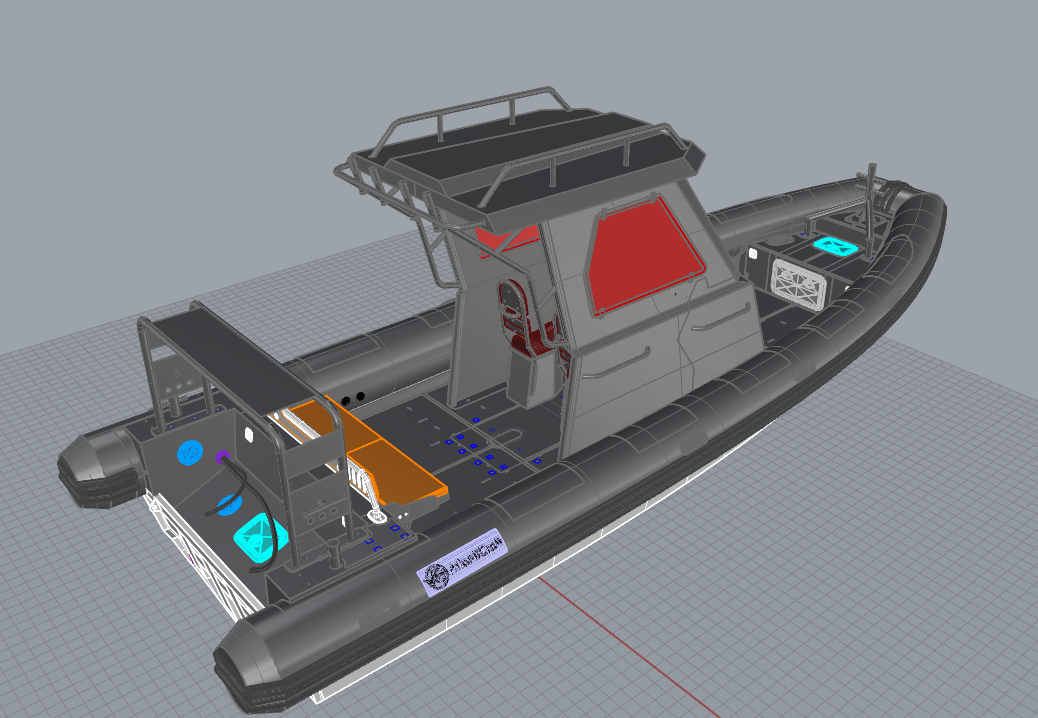Select the lavender logo decal on the tube
This screenshot has width=1038, height=718.
coord(462,561)
